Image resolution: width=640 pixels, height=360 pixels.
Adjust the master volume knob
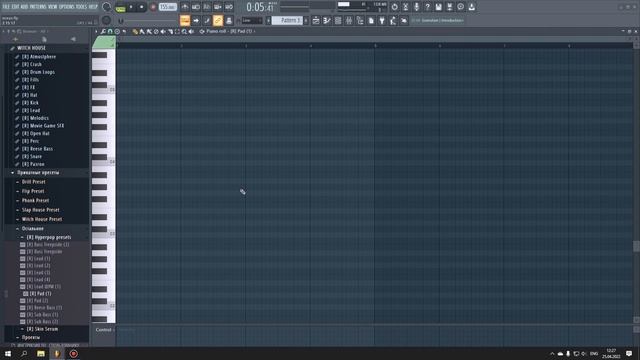107,7
